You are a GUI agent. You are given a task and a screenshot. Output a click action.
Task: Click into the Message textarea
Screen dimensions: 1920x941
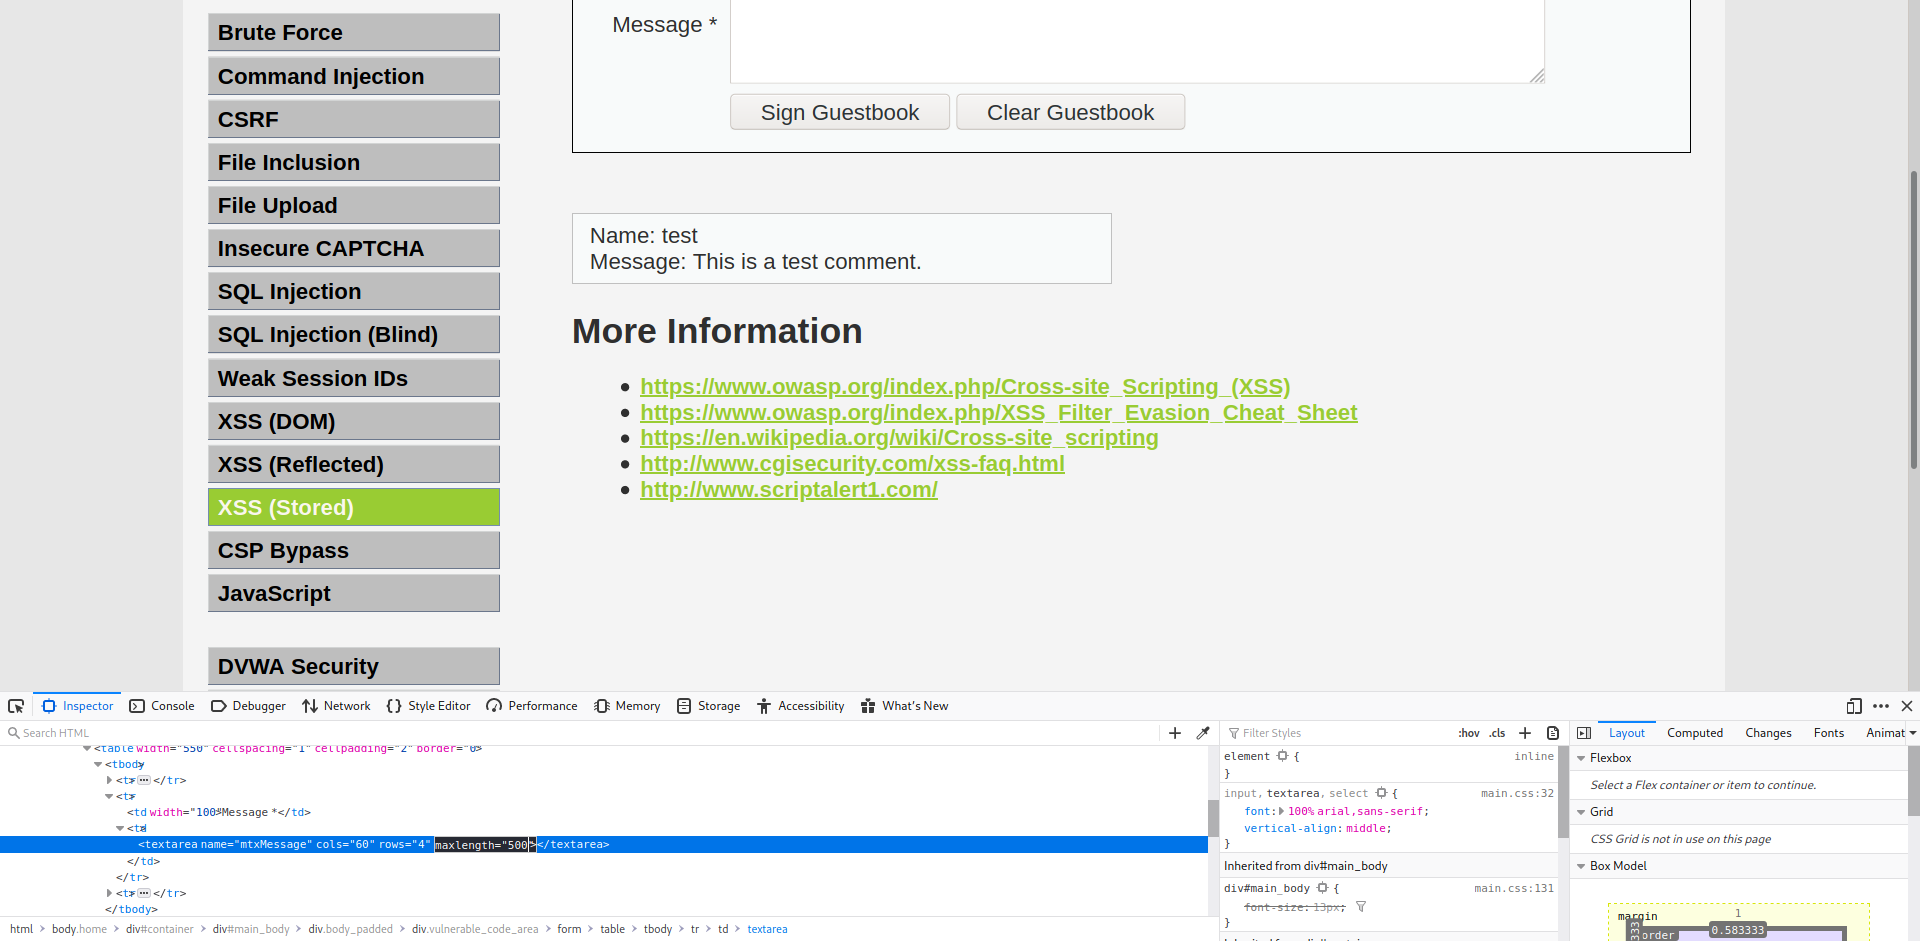pos(1137,40)
